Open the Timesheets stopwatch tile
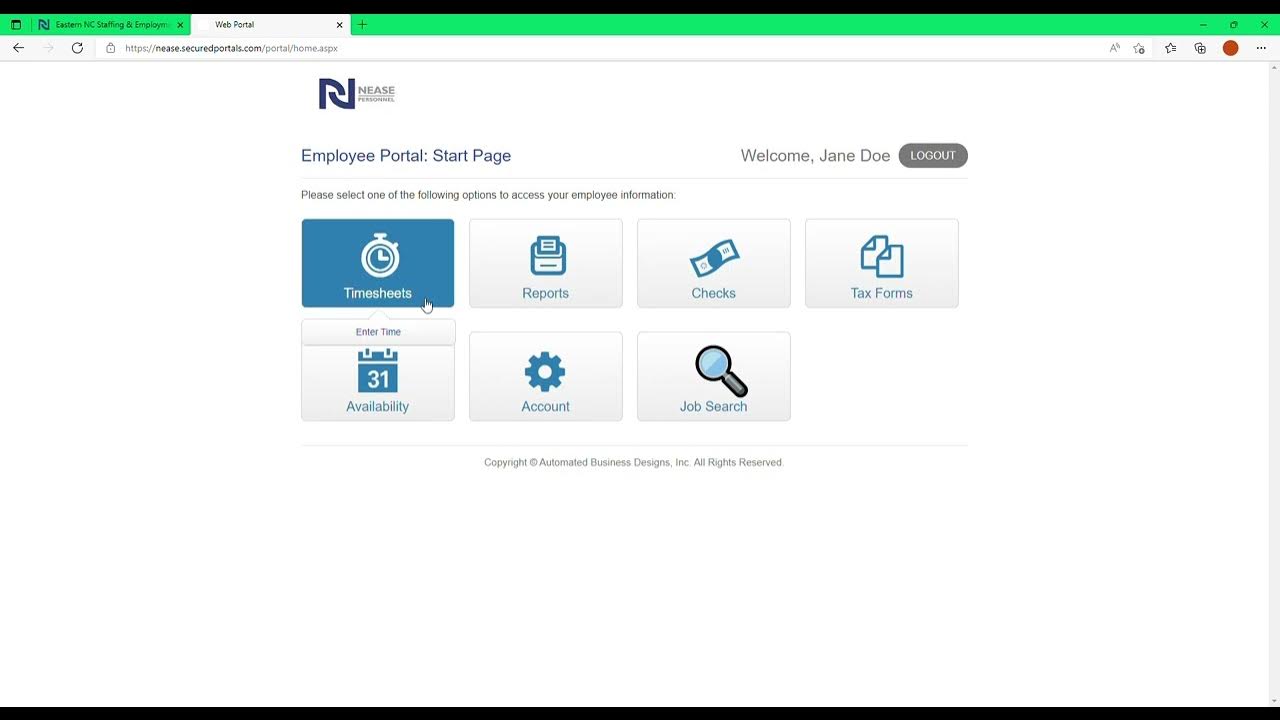1280x720 pixels. [378, 263]
